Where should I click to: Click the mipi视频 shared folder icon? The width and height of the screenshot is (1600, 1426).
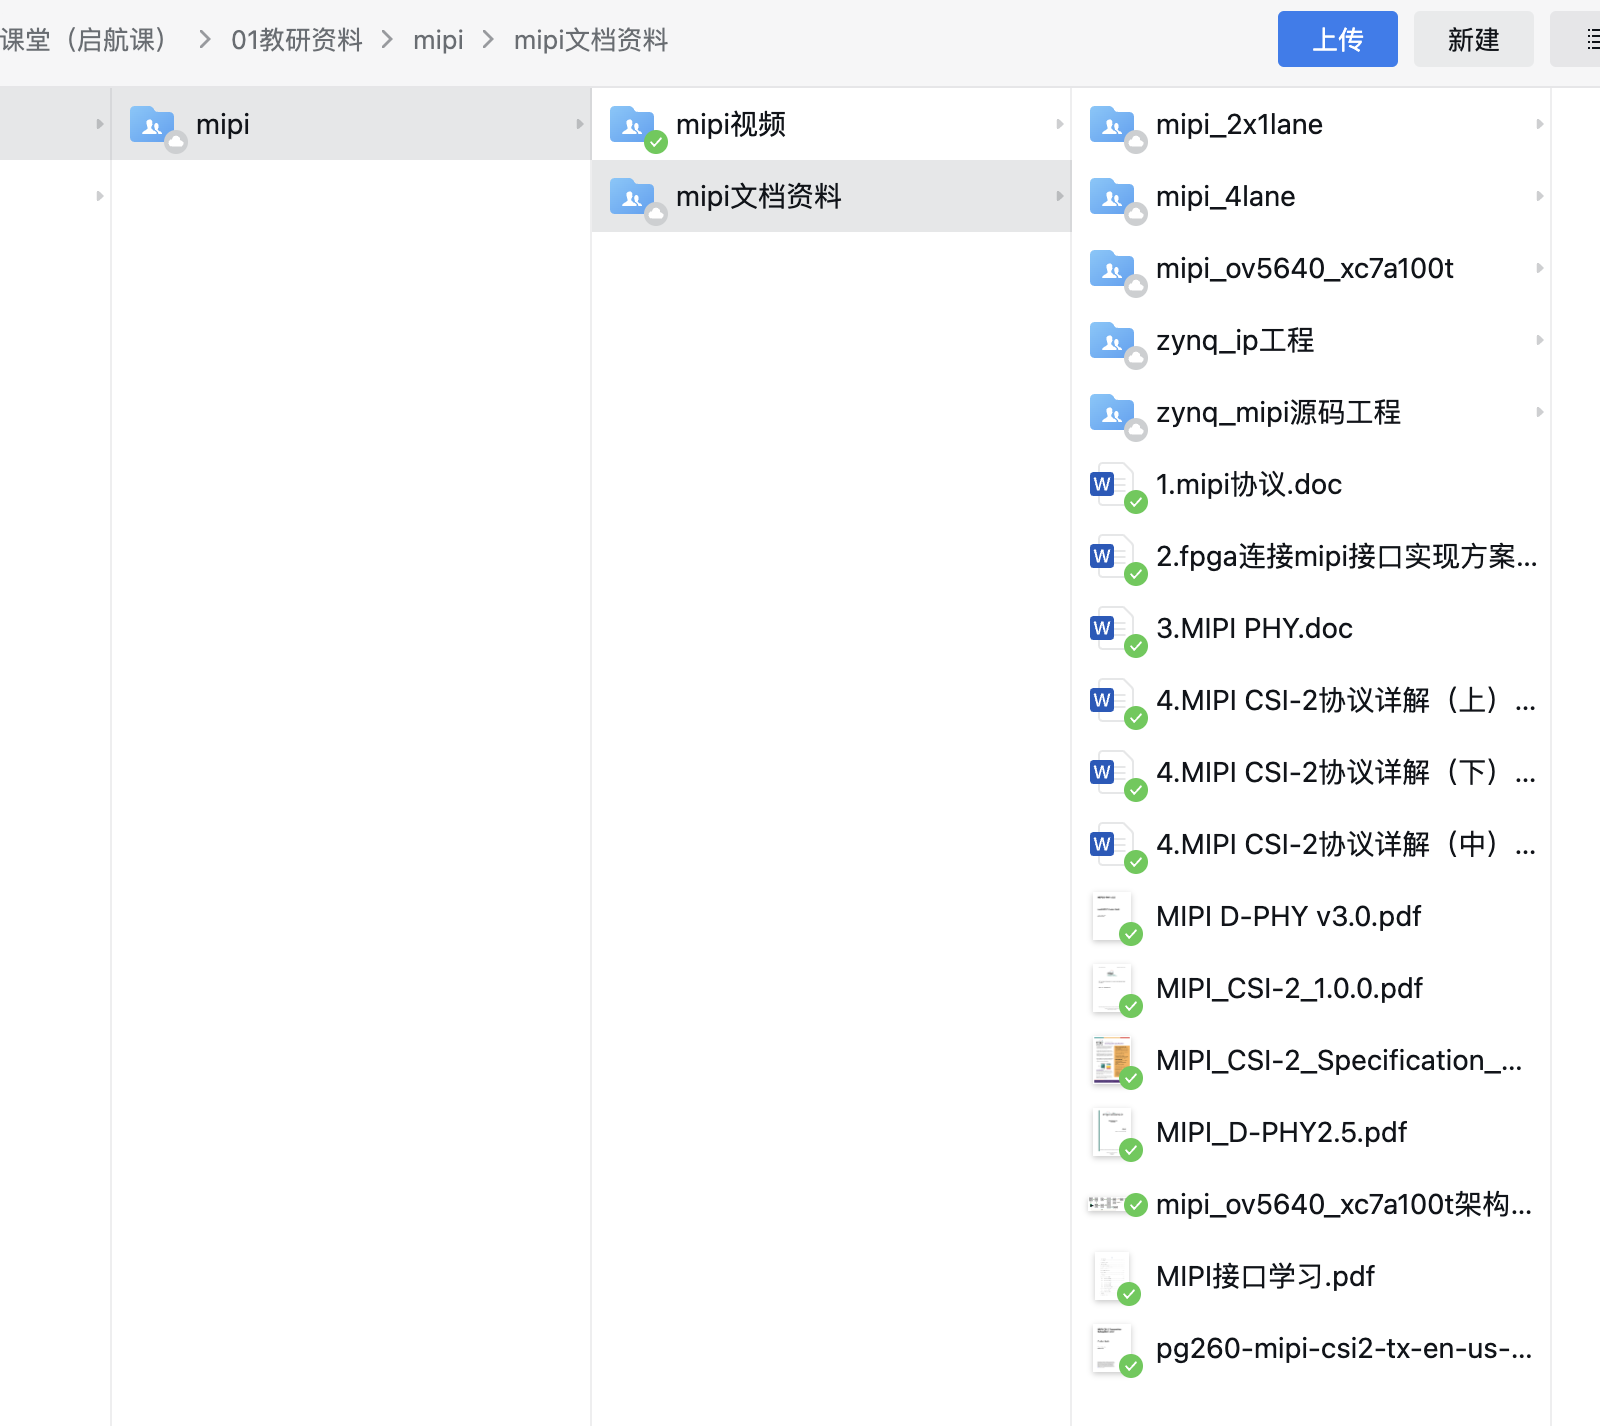[x=632, y=125]
